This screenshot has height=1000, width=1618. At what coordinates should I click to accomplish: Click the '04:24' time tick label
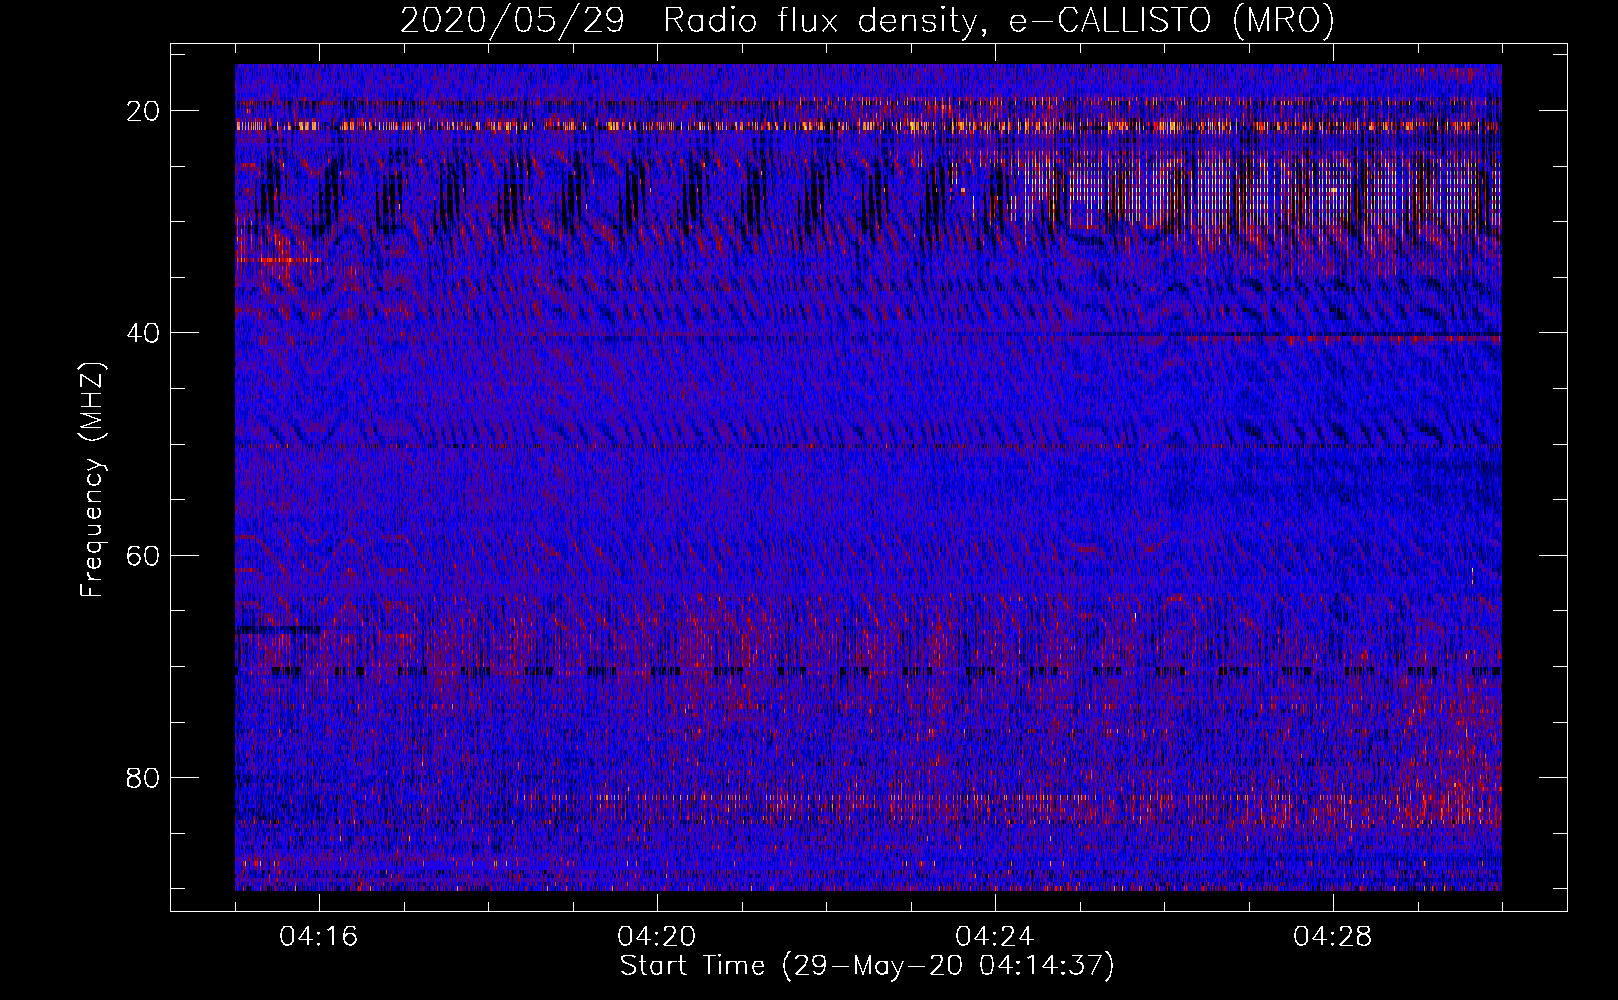pos(995,936)
